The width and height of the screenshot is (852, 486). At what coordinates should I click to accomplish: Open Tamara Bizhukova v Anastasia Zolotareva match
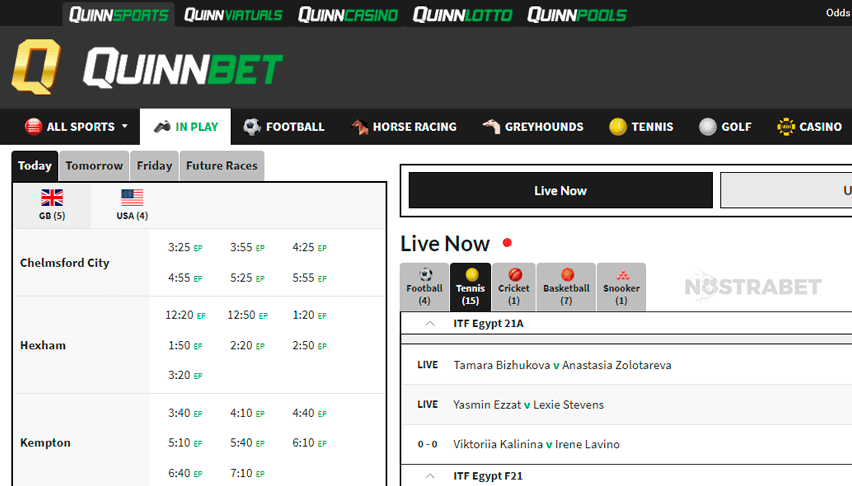562,365
